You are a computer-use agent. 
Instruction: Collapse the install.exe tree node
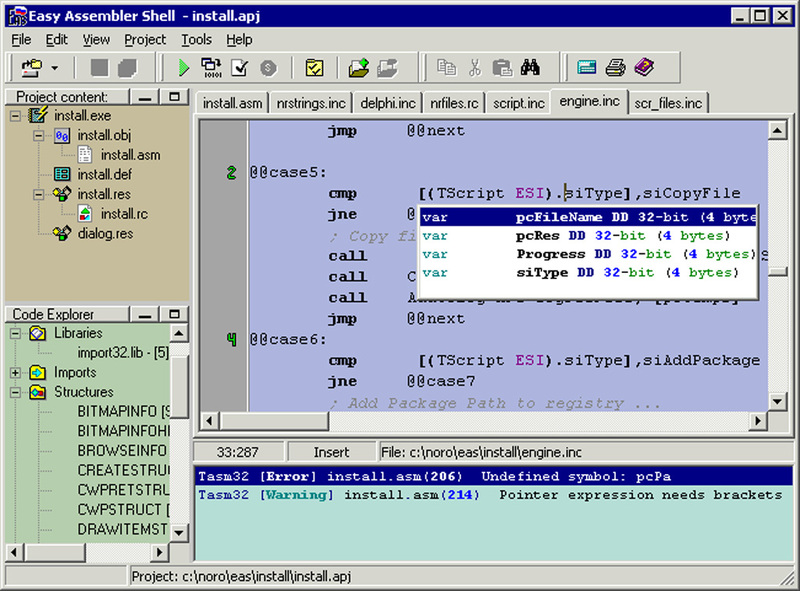(x=15, y=116)
